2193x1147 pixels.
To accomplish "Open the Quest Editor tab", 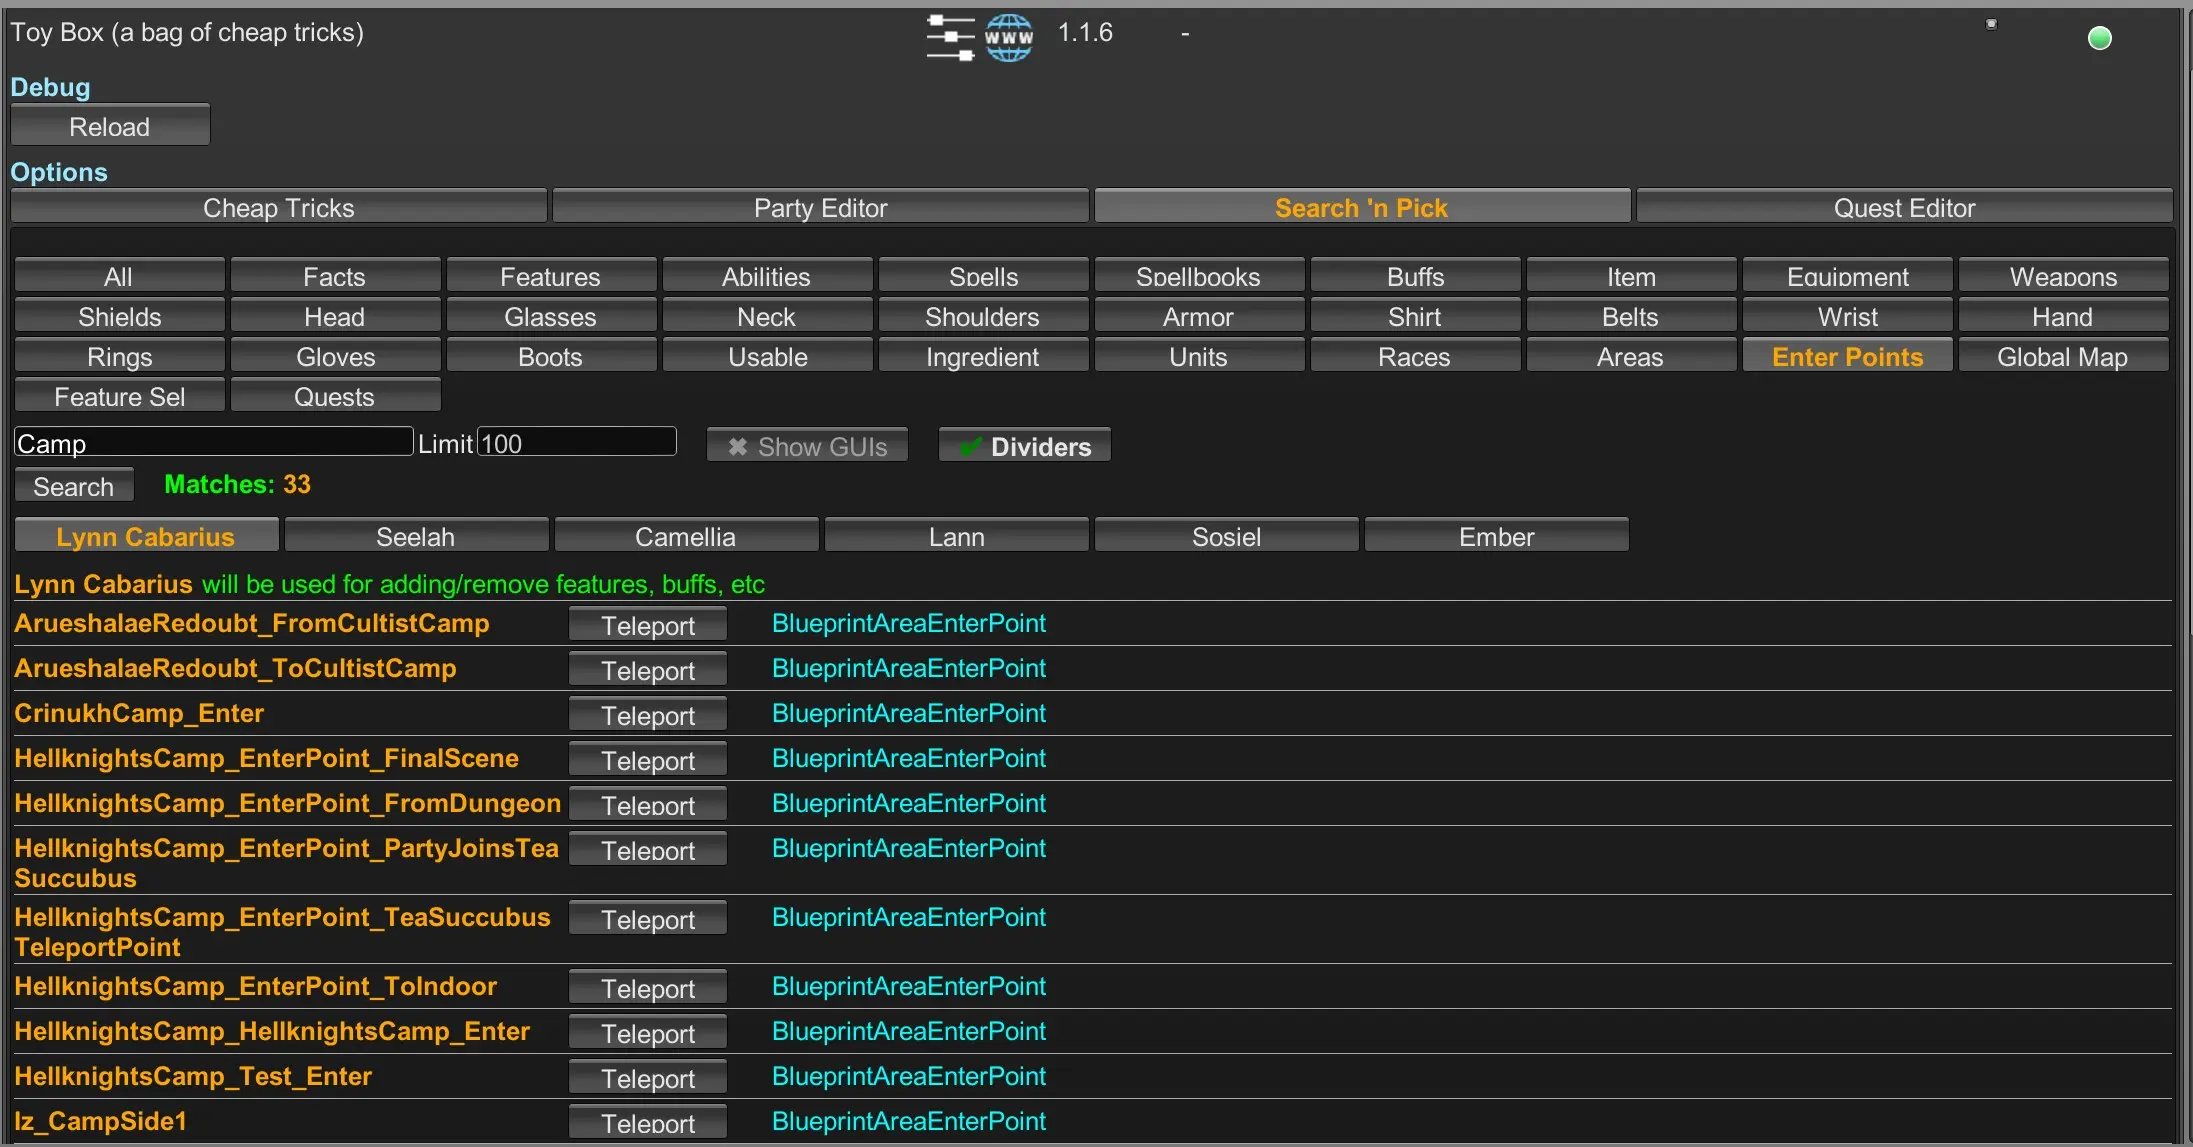I will (x=1904, y=207).
